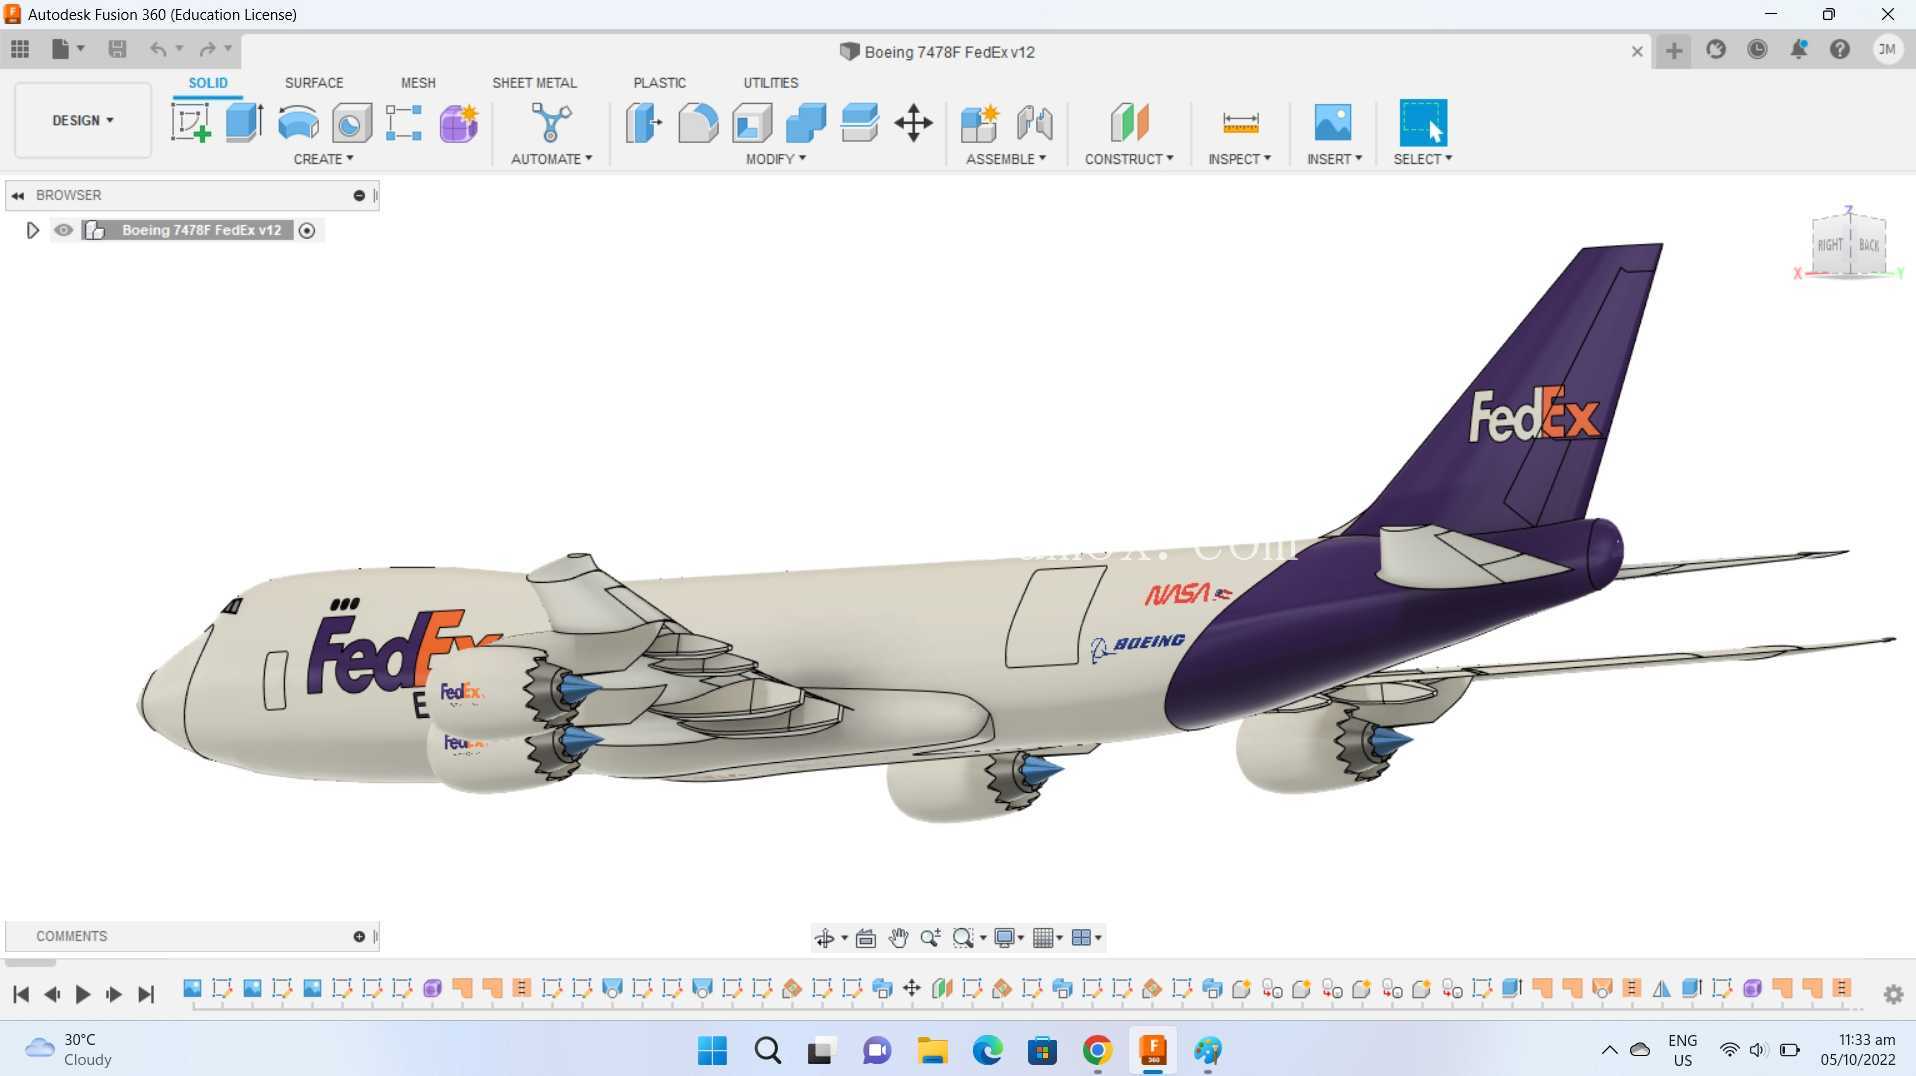This screenshot has height=1076, width=1916.
Task: Click the ViewCube RIGHT face
Action: coord(1830,245)
